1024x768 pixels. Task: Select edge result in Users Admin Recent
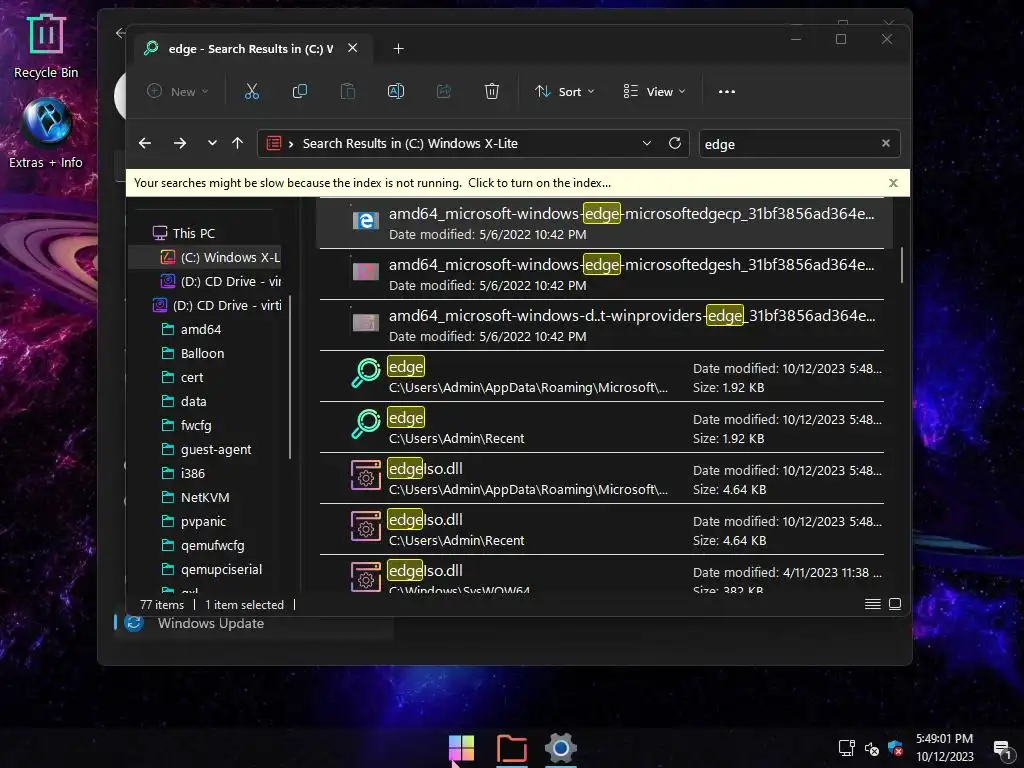click(x=601, y=427)
